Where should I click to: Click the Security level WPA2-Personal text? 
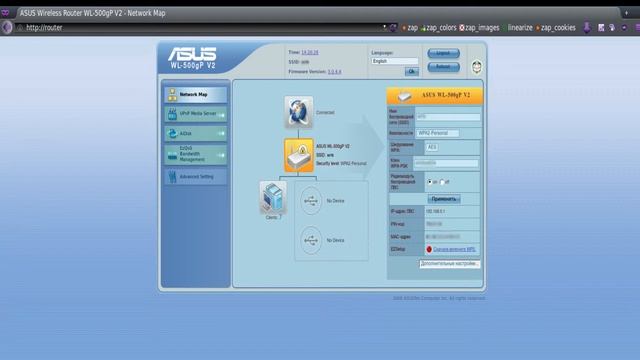tap(341, 164)
